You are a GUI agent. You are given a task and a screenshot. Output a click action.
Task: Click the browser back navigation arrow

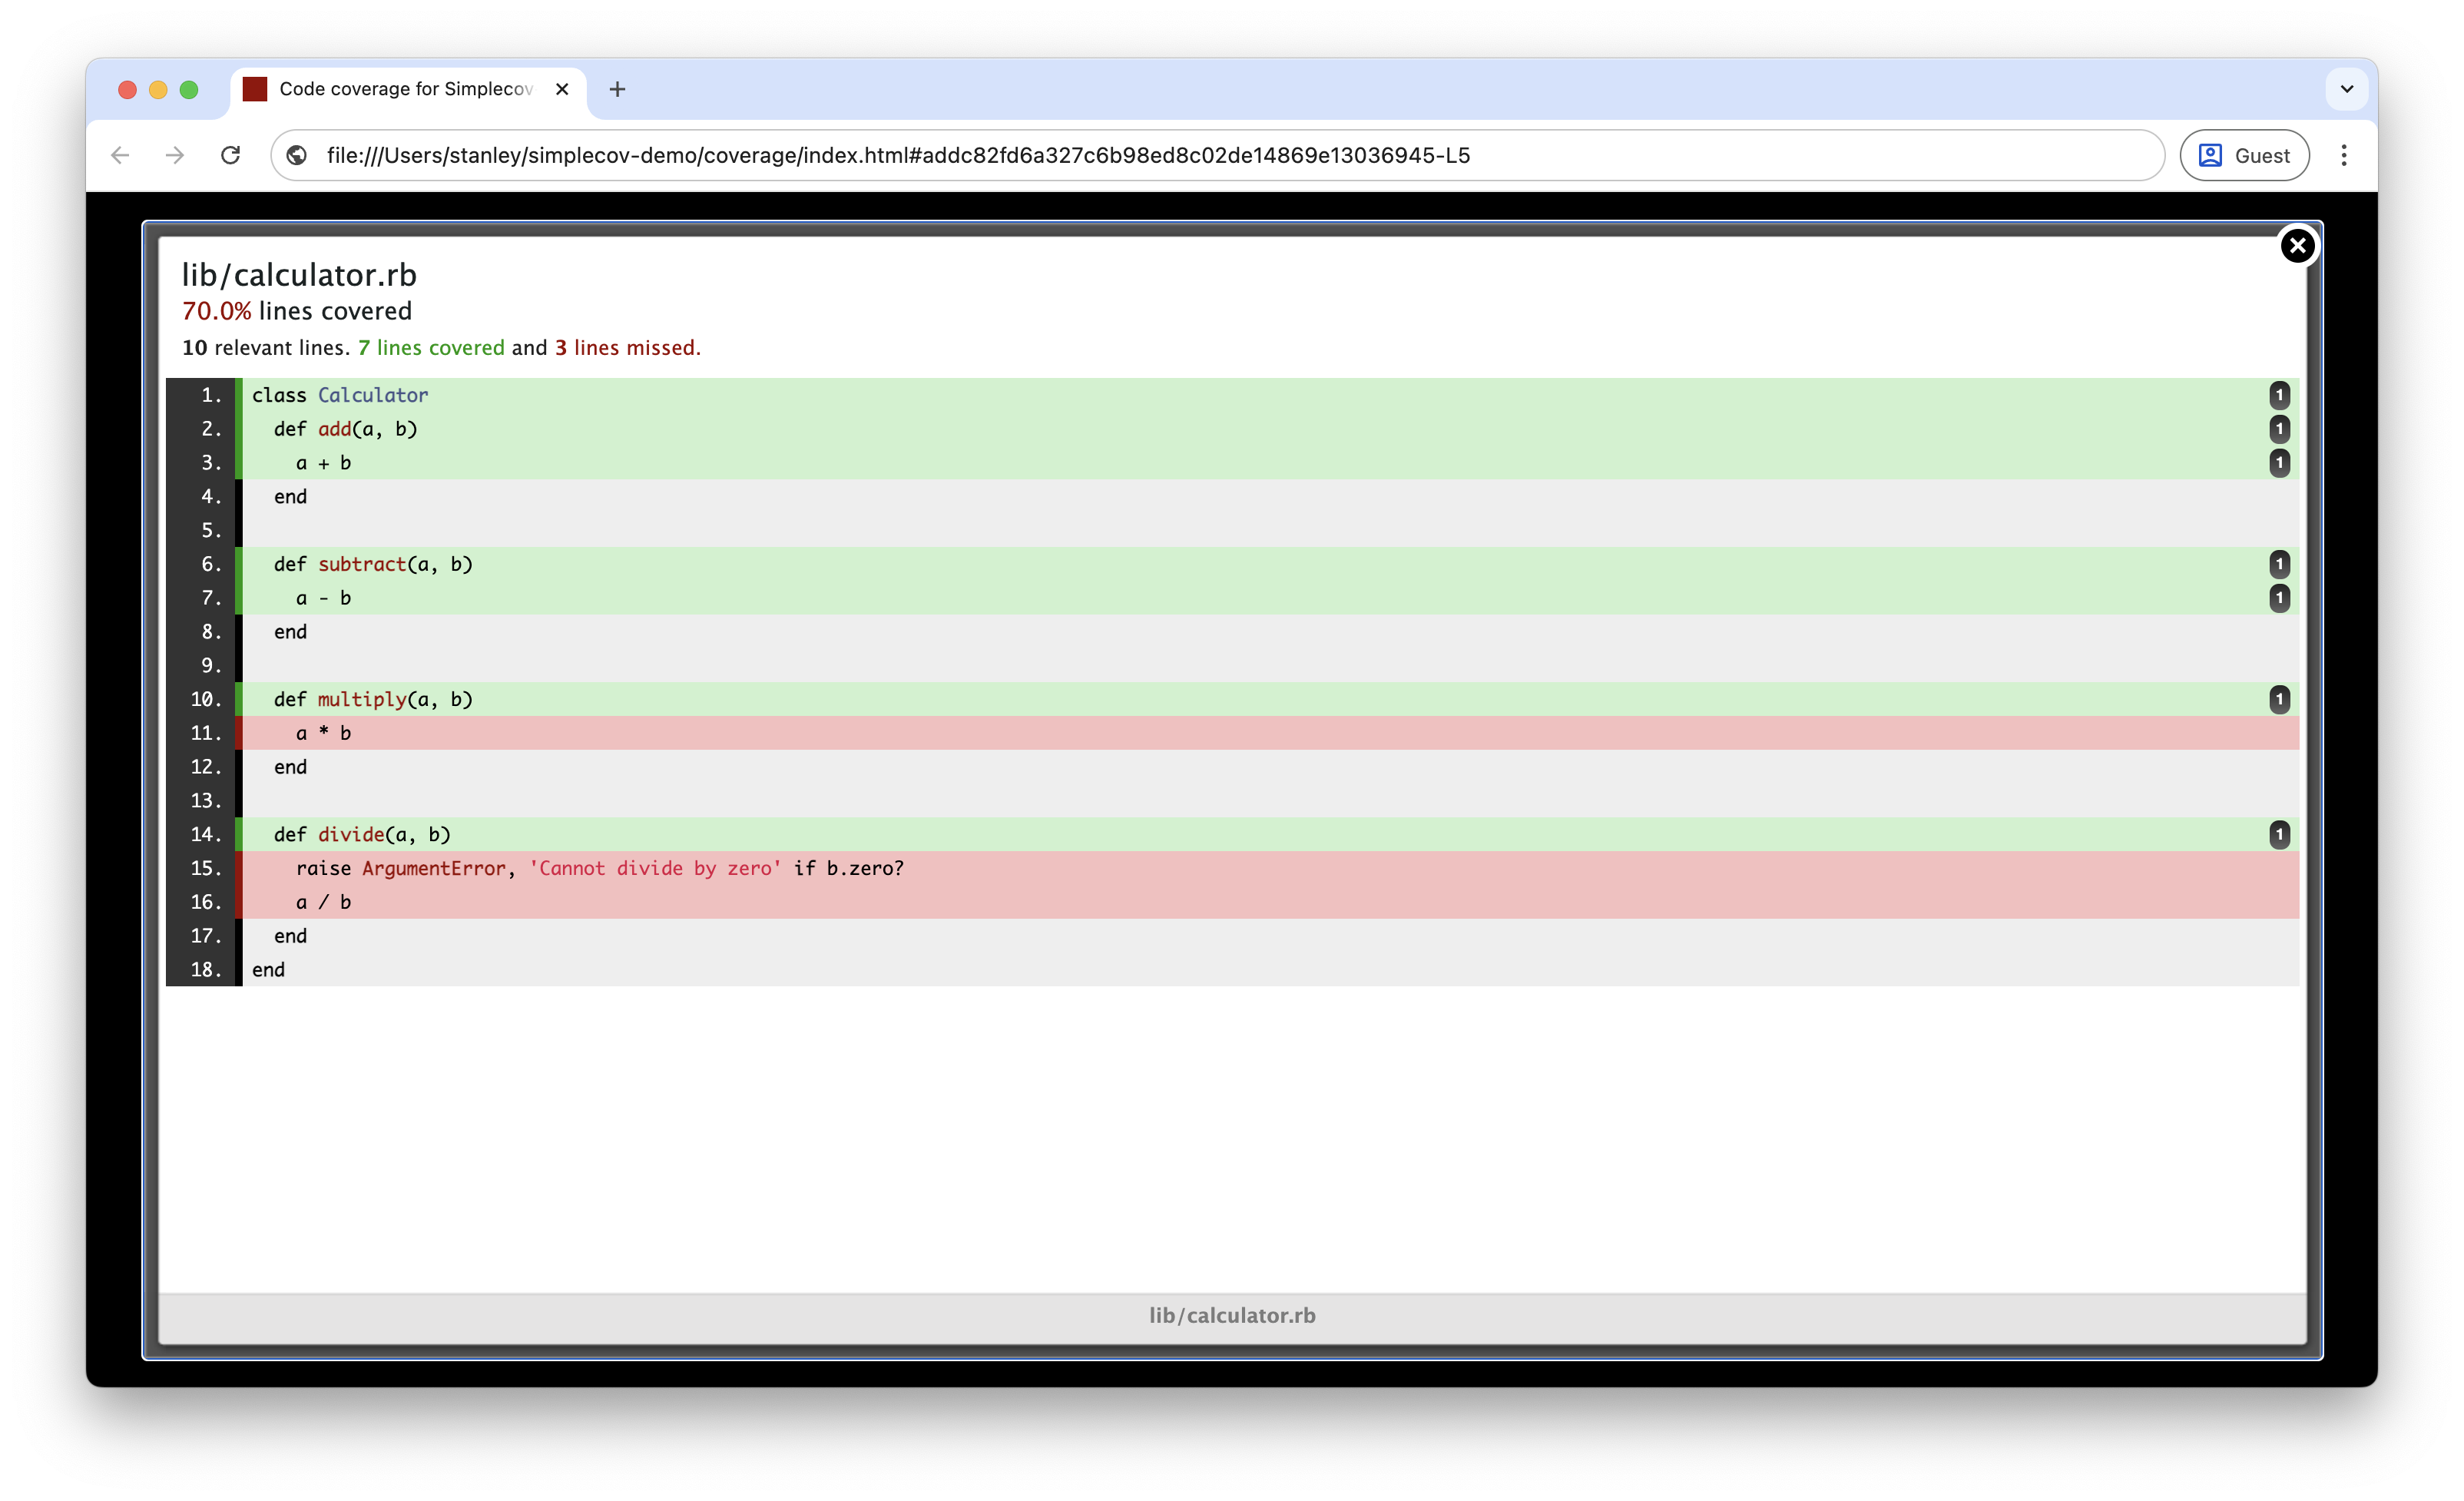click(x=120, y=155)
